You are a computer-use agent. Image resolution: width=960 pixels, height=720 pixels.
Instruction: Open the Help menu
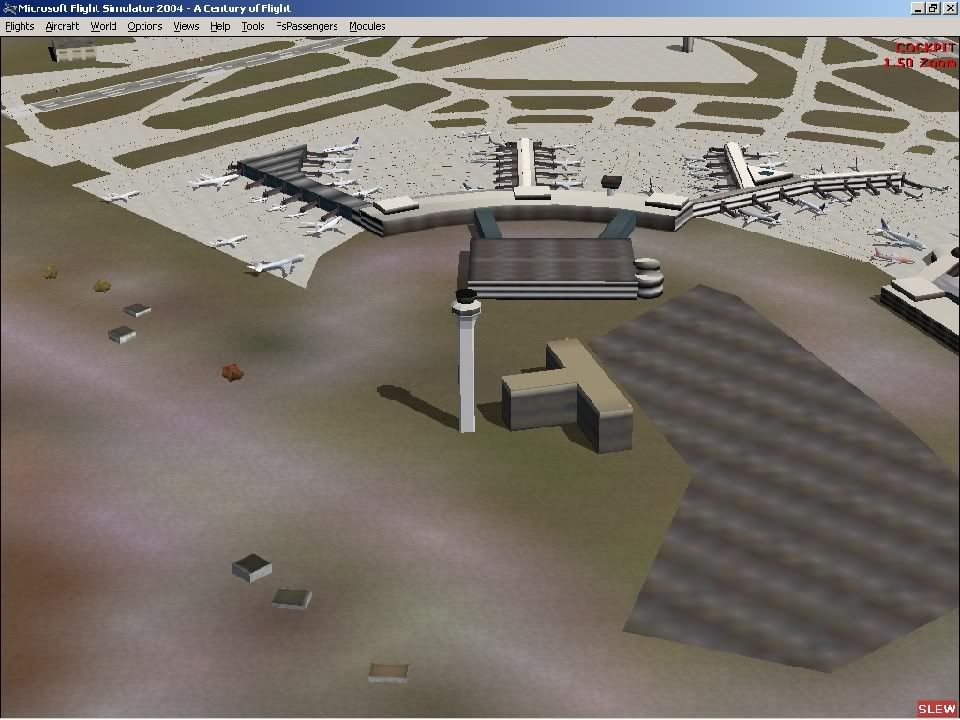point(220,26)
